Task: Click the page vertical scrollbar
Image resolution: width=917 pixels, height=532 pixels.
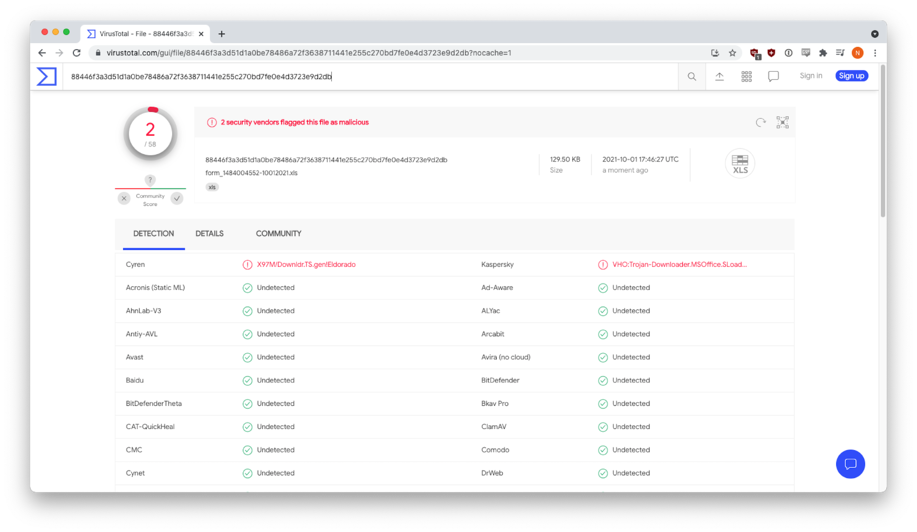Action: pyautogui.click(x=882, y=140)
